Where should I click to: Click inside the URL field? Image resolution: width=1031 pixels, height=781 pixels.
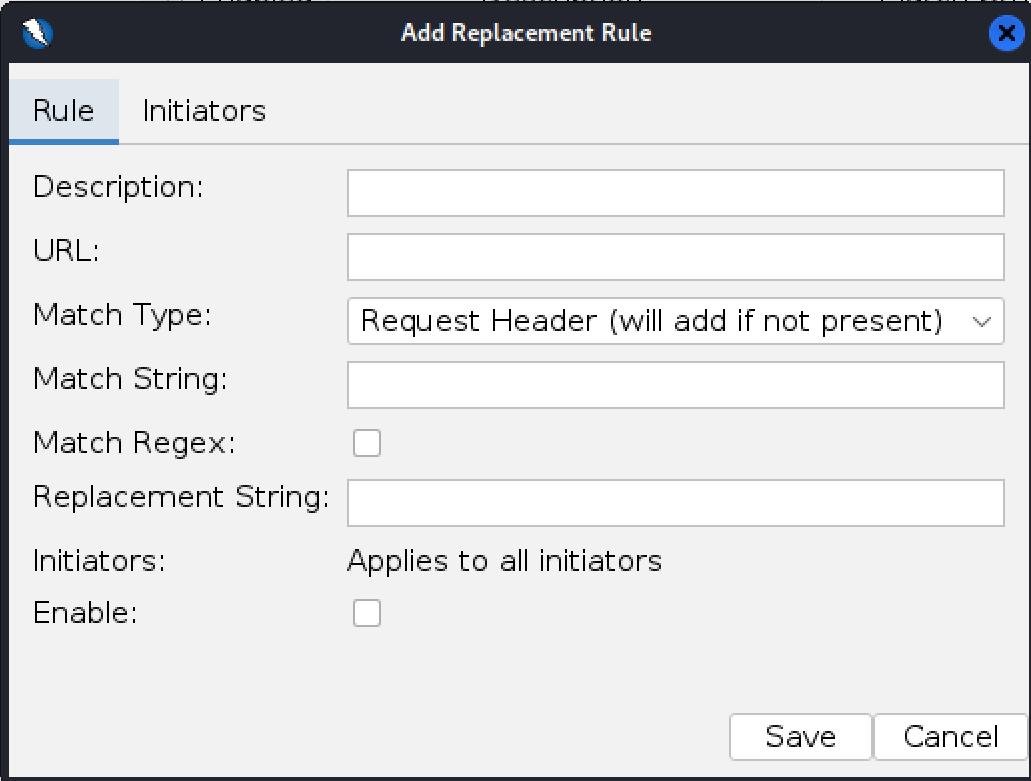click(x=675, y=256)
